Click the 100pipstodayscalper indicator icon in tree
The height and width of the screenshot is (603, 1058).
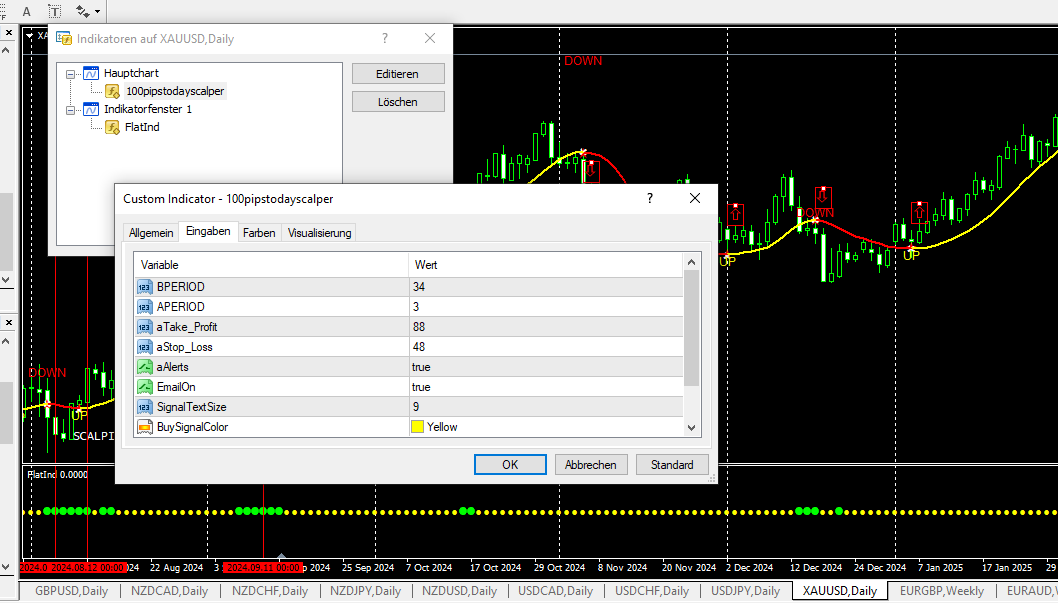[113, 91]
